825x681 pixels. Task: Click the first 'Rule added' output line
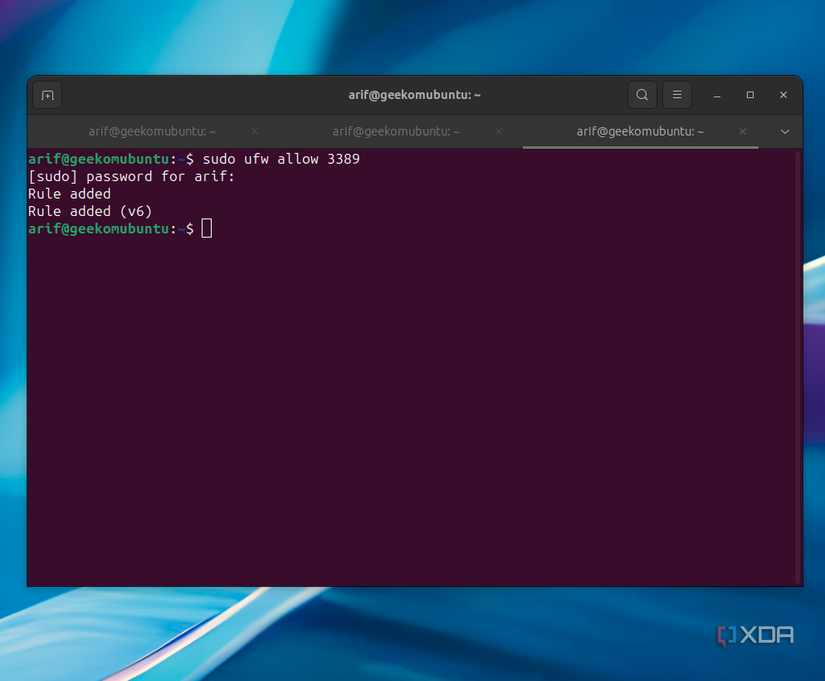(x=69, y=194)
